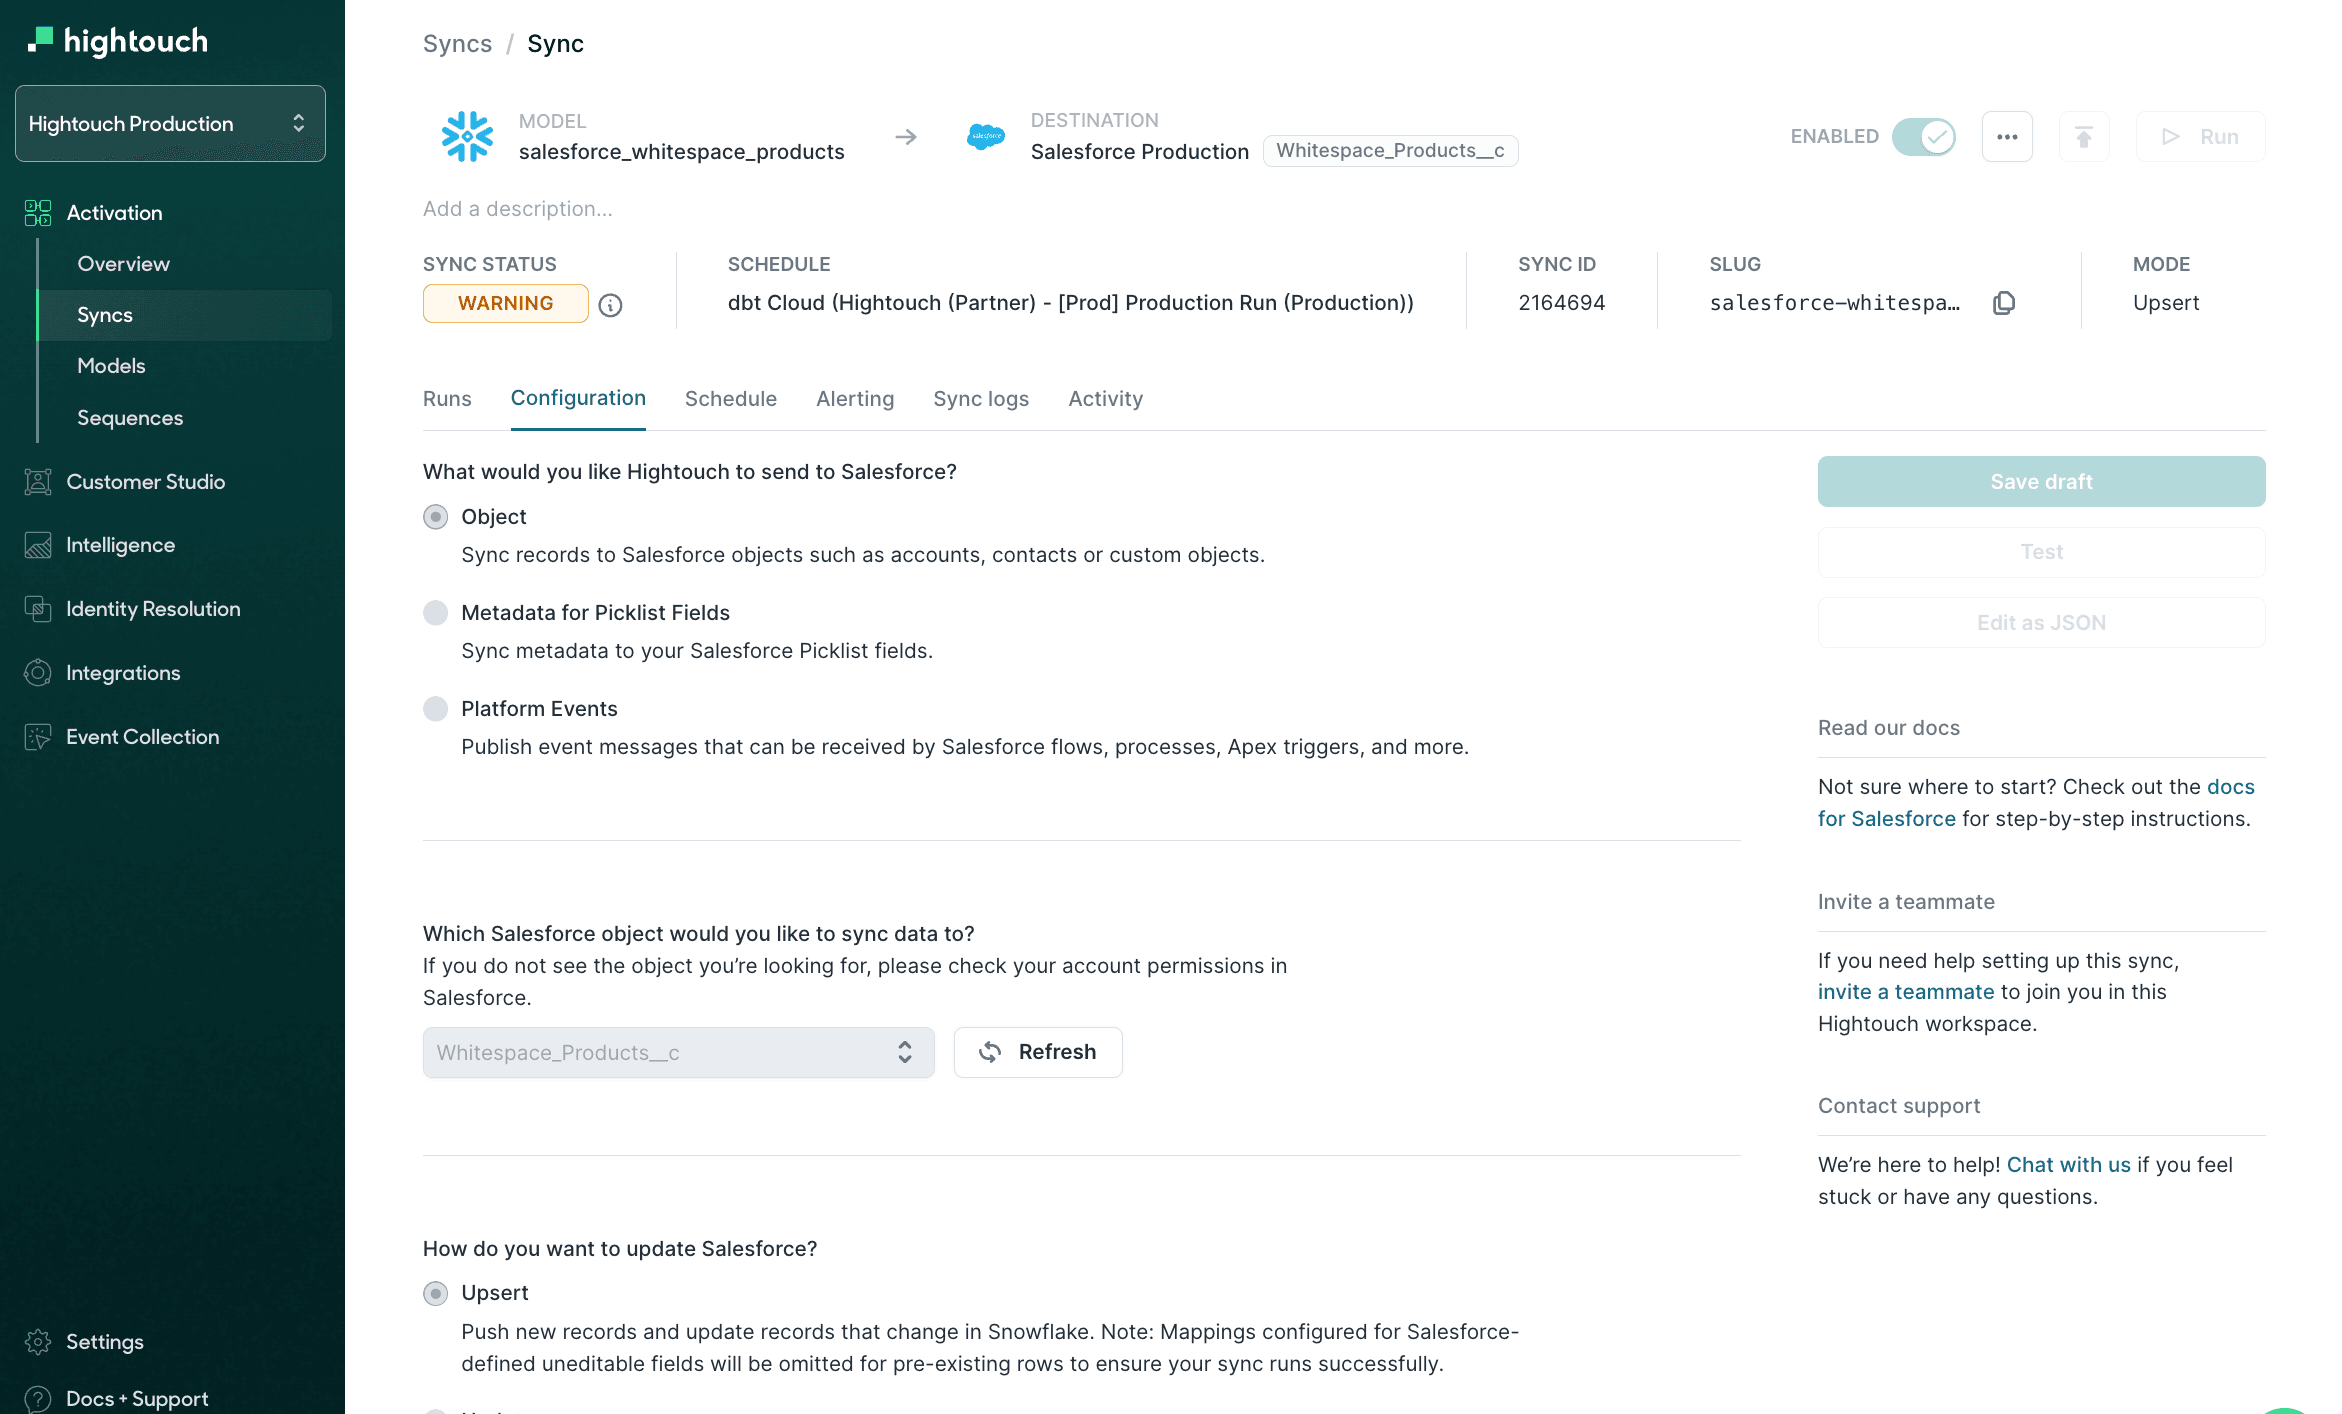This screenshot has height=1414, width=2342.
Task: Click the info icon beside WARNING status
Action: pyautogui.click(x=611, y=305)
